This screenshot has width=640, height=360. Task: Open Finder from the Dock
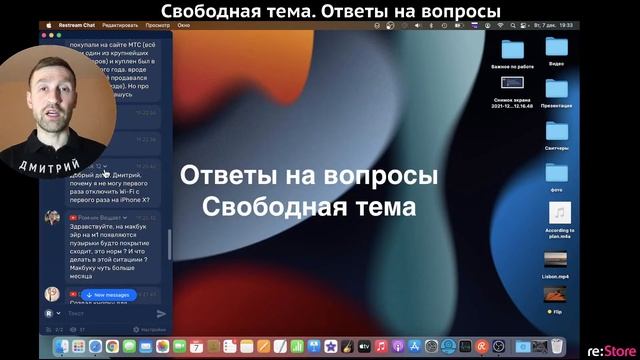click(x=62, y=347)
